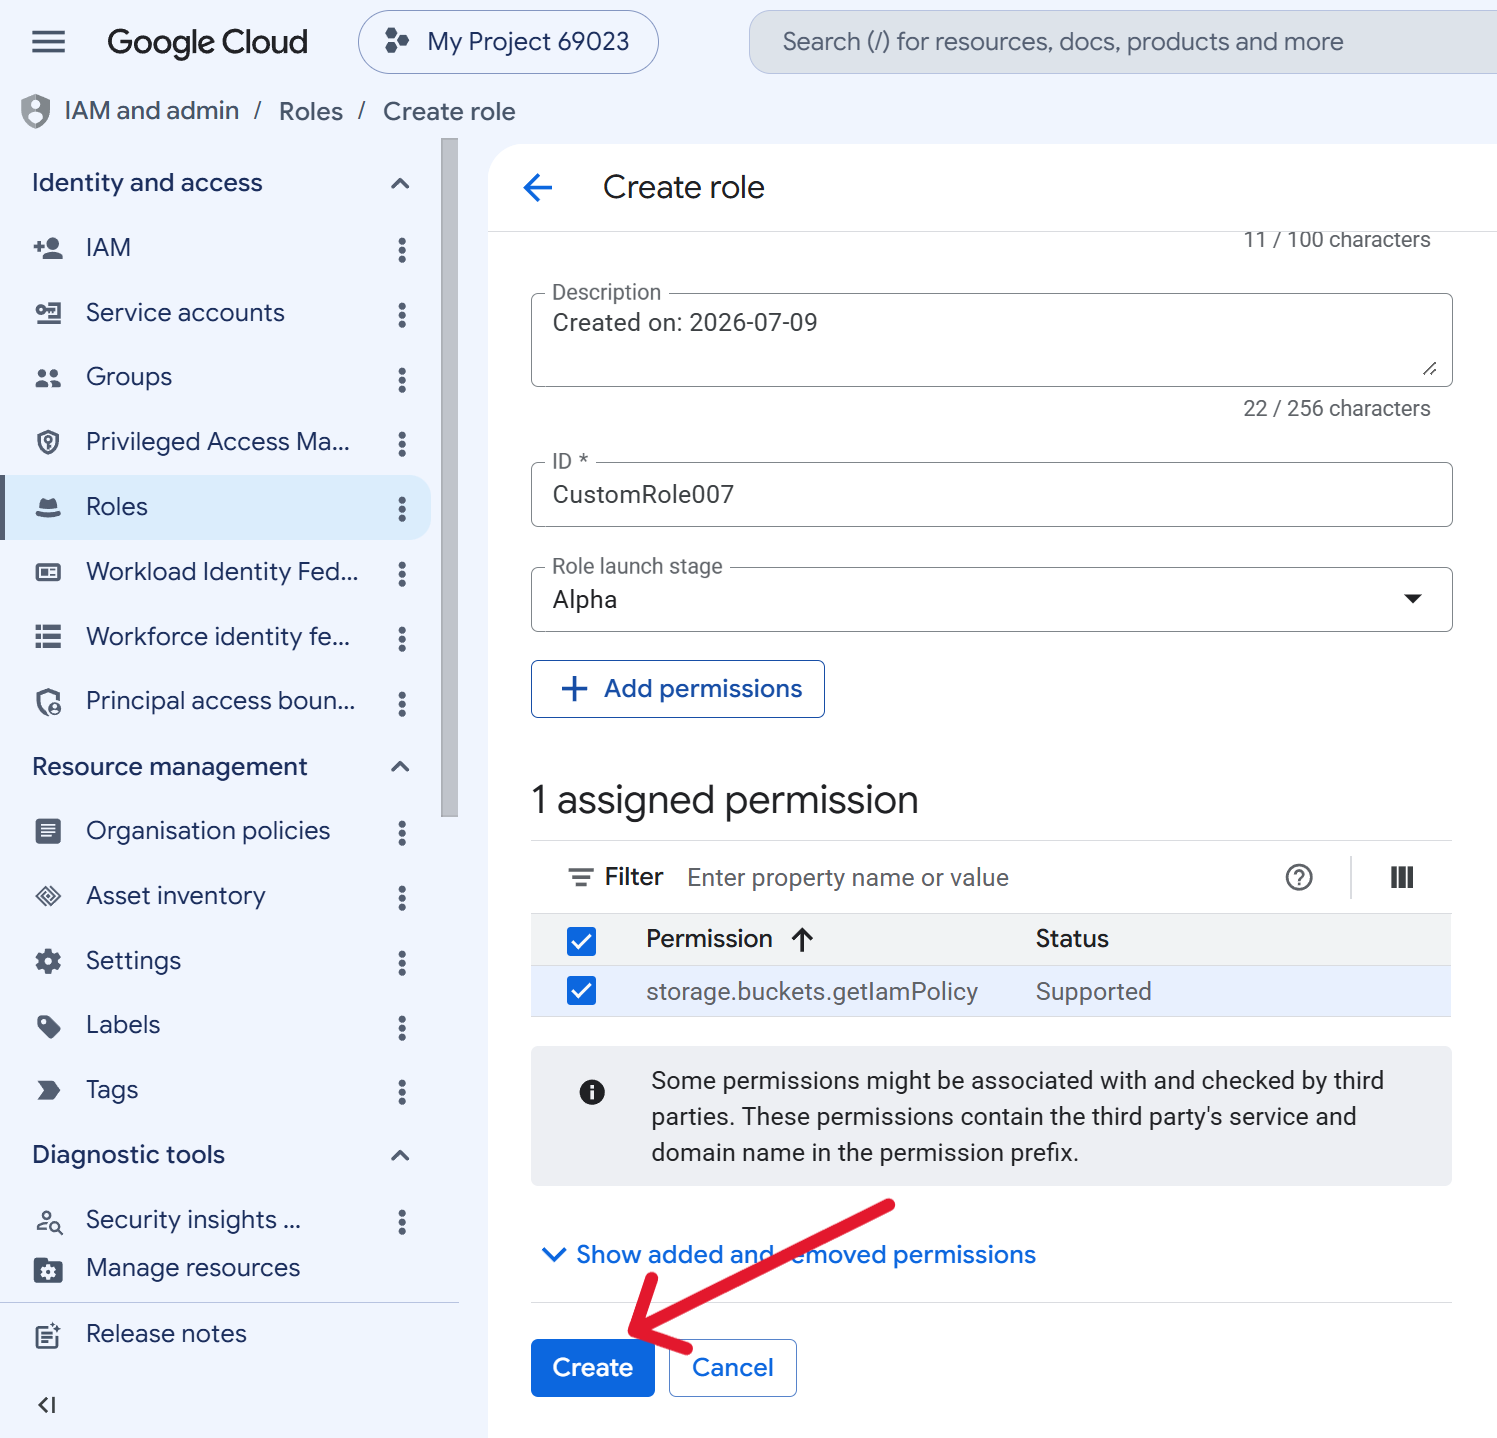Open the filter help question icon

tap(1299, 877)
